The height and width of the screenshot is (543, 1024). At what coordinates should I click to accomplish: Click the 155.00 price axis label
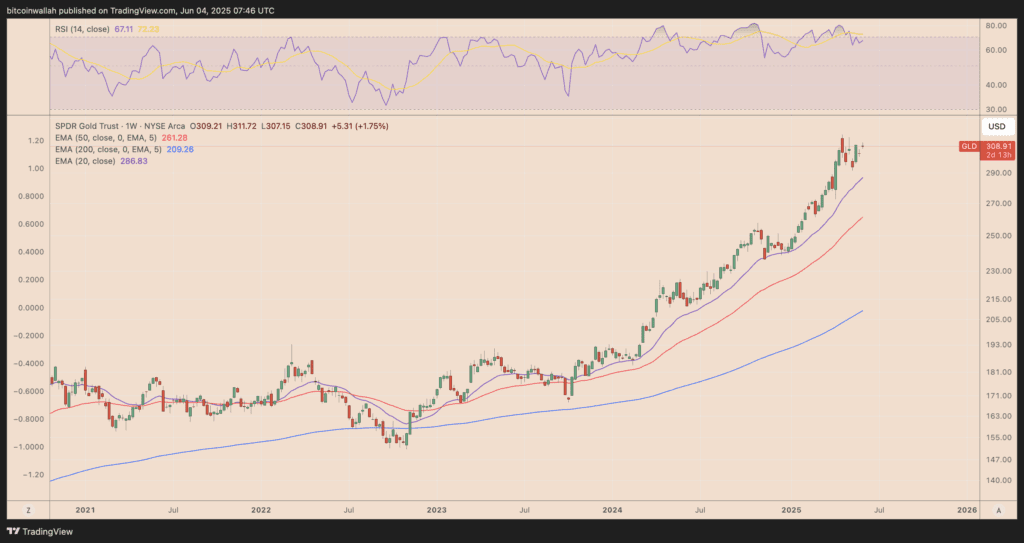pyautogui.click(x=999, y=438)
